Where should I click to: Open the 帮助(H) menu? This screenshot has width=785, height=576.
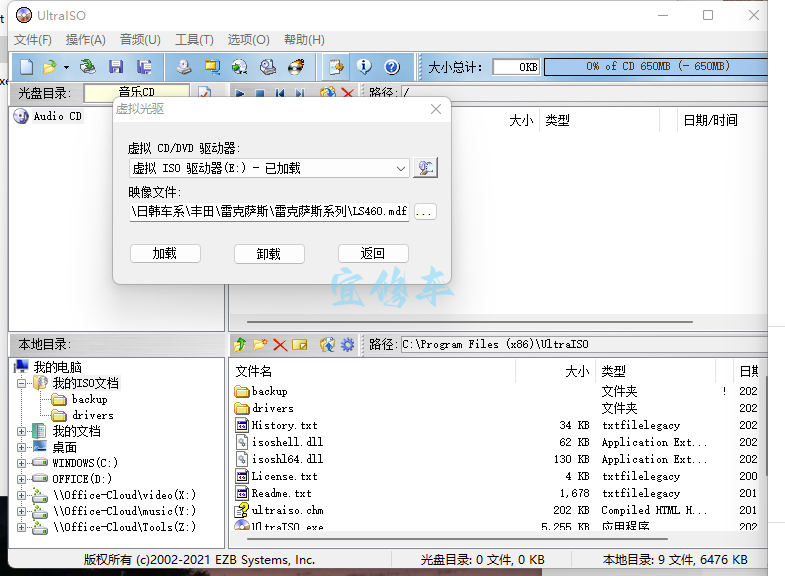point(304,40)
